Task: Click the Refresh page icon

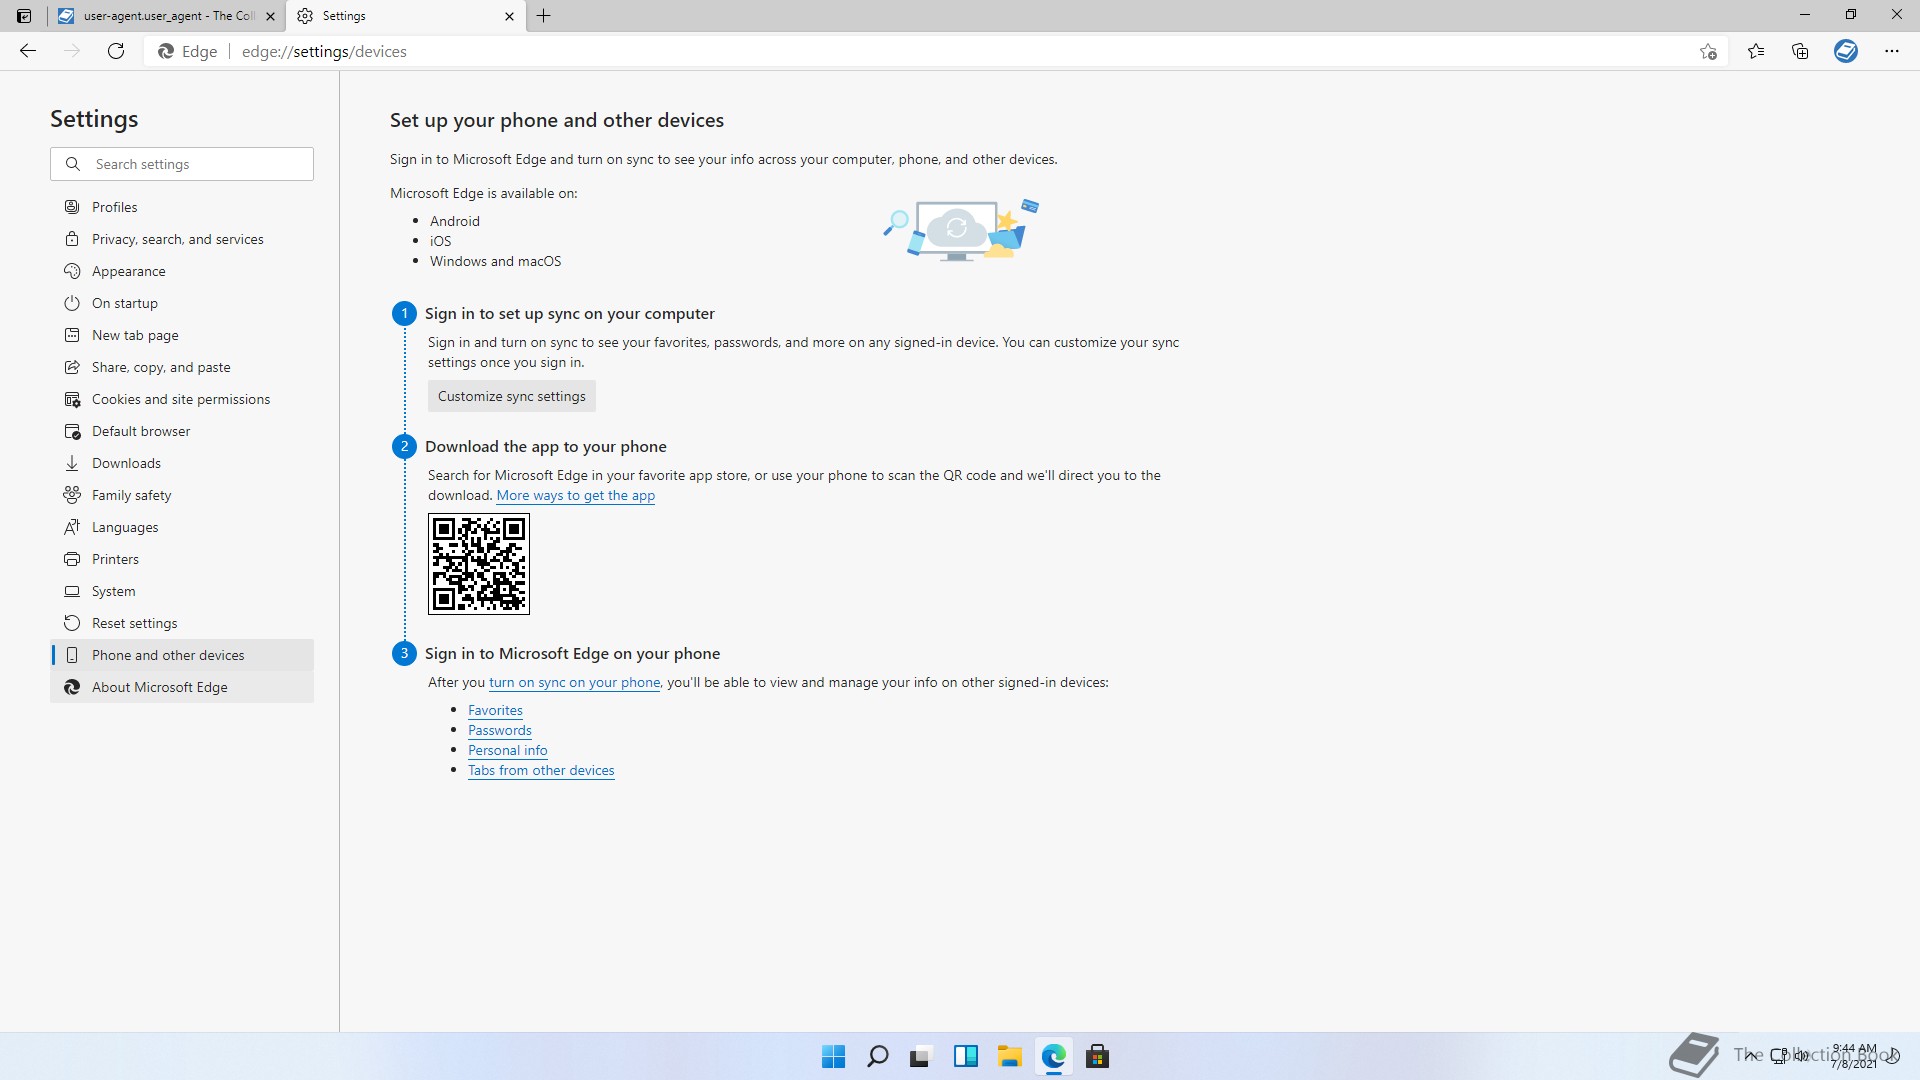Action: point(116,51)
